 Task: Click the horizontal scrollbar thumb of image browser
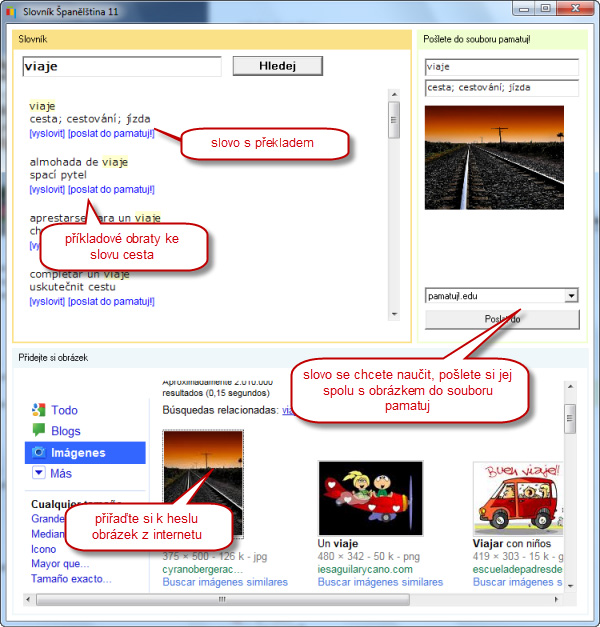point(223,599)
